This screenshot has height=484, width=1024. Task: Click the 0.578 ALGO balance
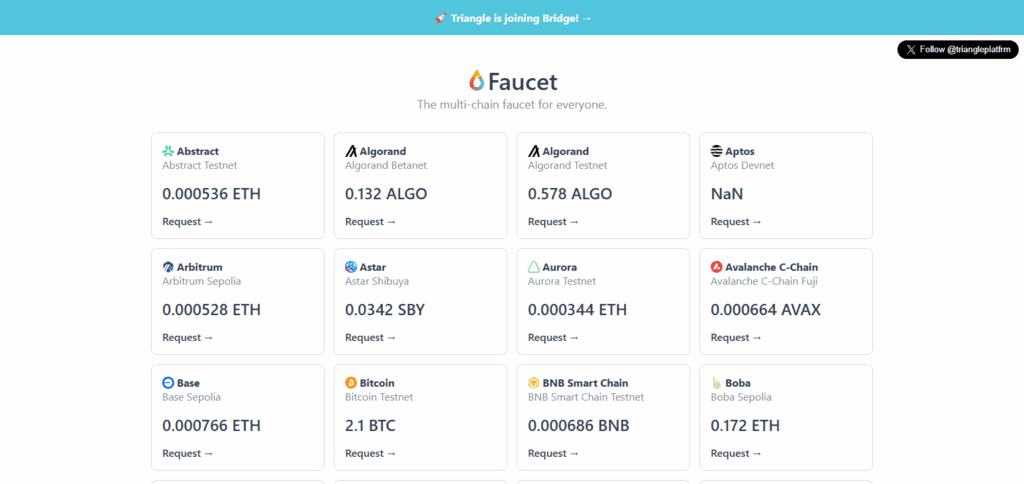(570, 194)
